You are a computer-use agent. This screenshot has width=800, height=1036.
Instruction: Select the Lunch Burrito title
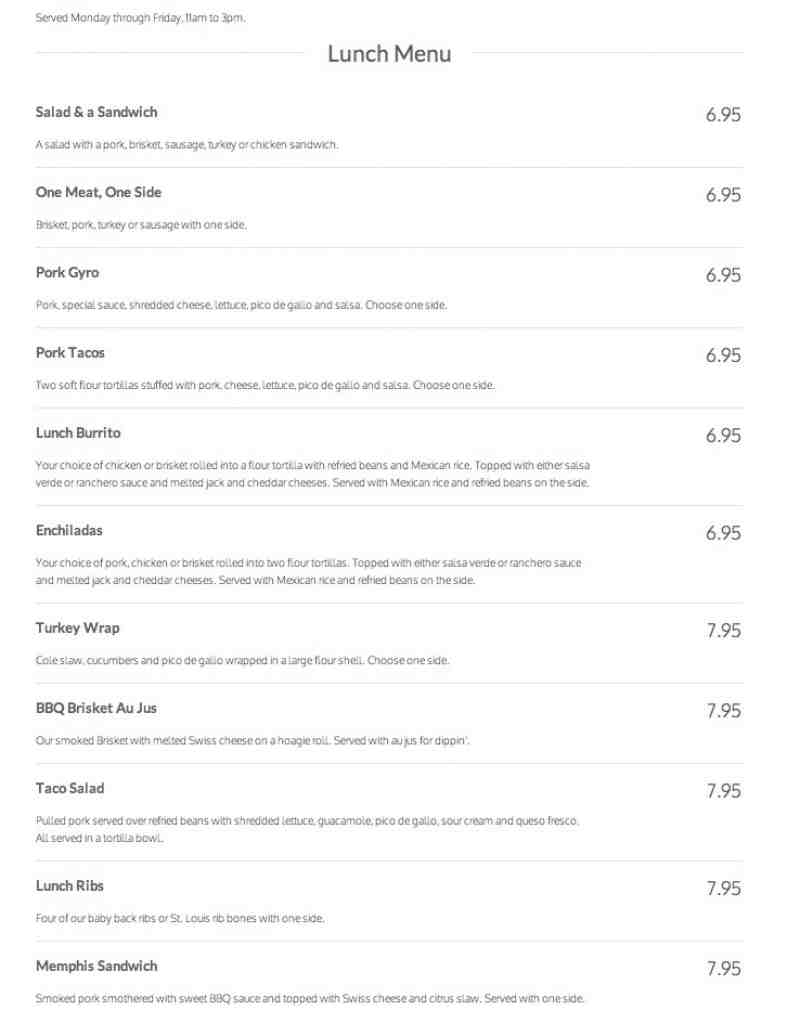(x=78, y=433)
